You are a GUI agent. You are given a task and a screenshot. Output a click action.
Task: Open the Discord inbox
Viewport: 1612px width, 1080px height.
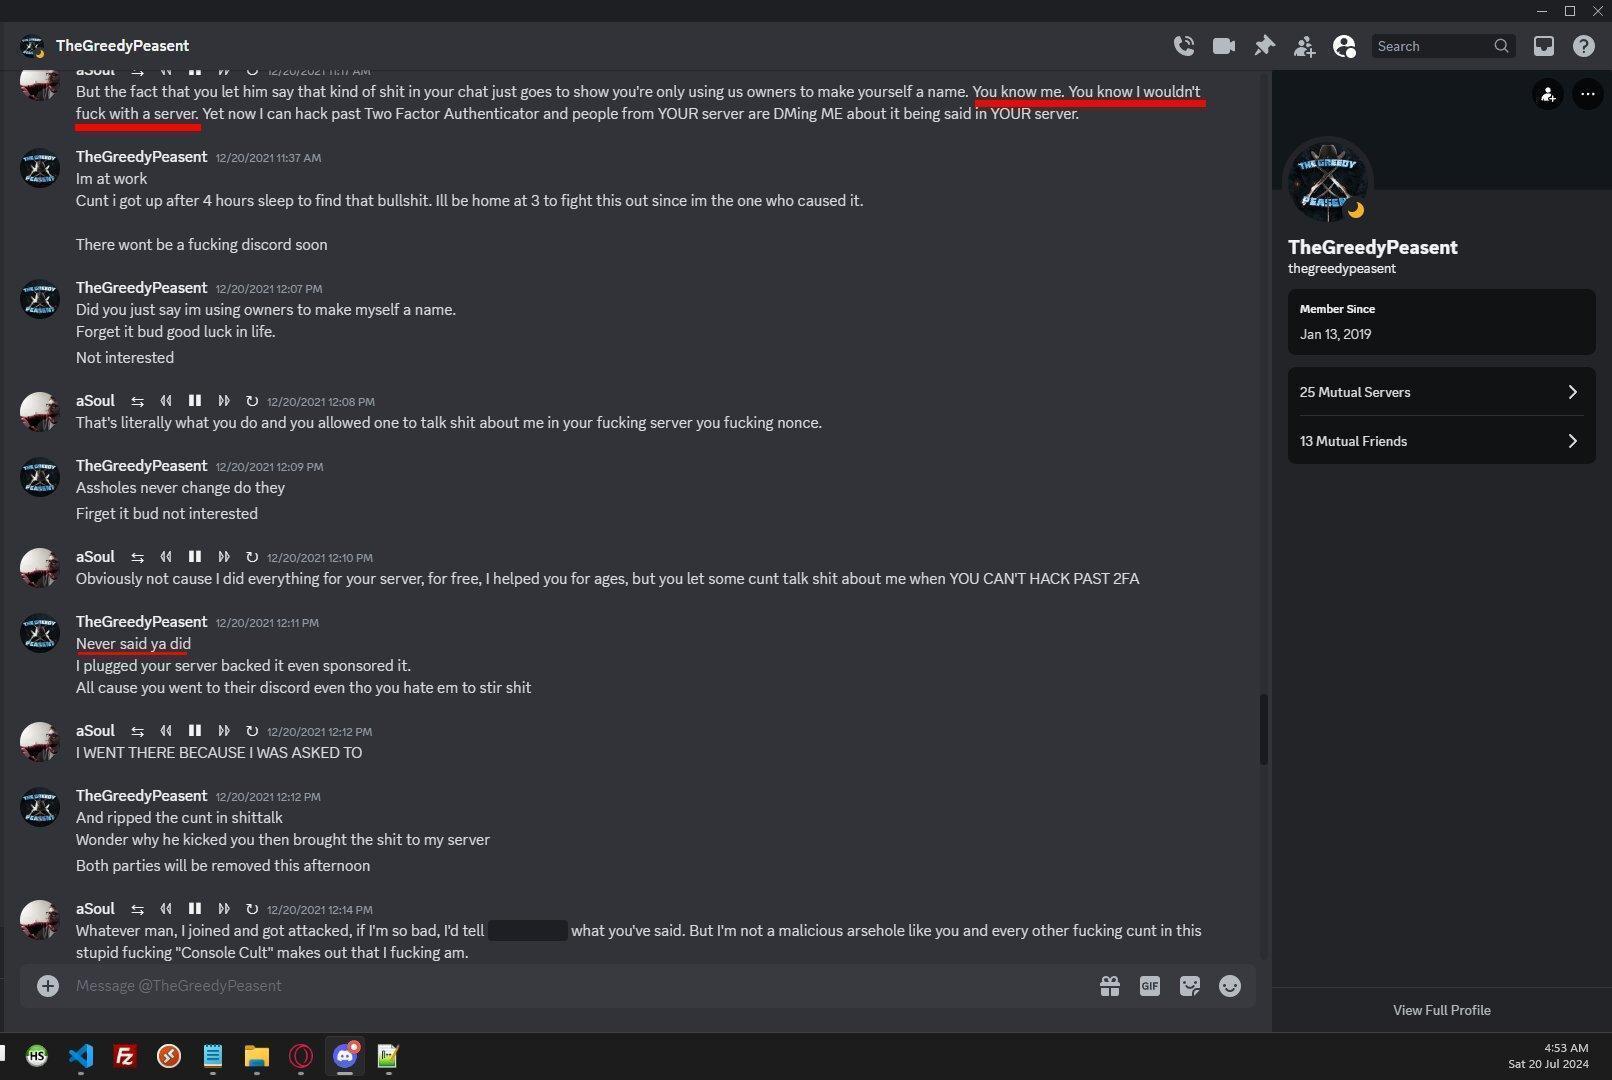[x=1544, y=46]
